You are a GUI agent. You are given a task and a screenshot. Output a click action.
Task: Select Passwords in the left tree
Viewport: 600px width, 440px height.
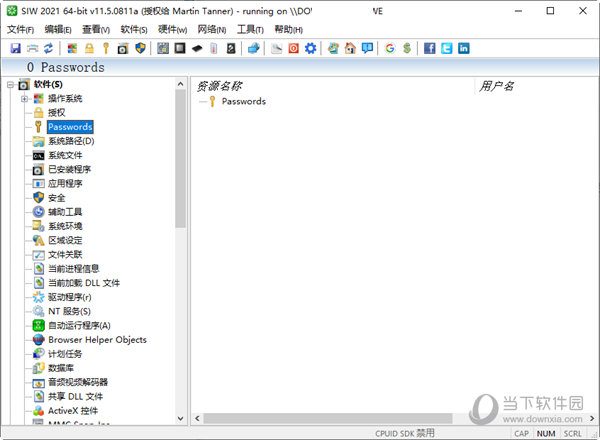click(x=70, y=127)
